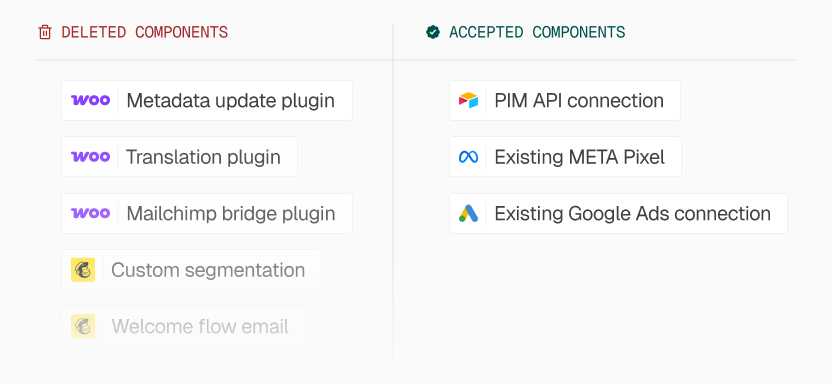Open the PIM API connection component

point(565,100)
